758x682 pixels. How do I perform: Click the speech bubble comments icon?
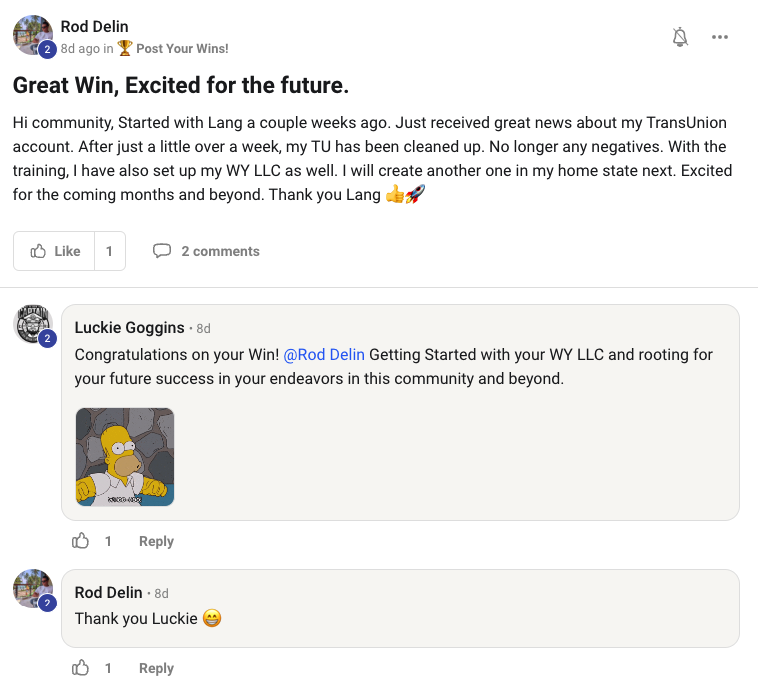point(162,251)
